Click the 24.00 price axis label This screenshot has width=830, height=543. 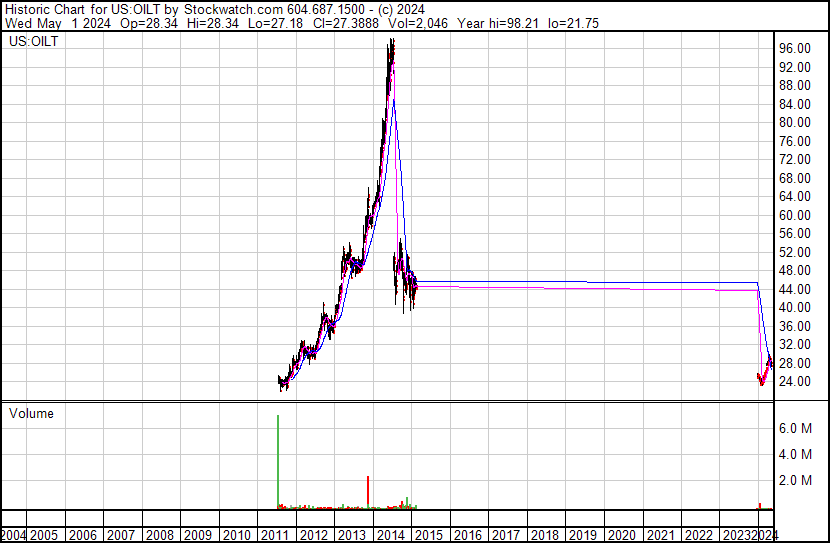click(x=795, y=382)
